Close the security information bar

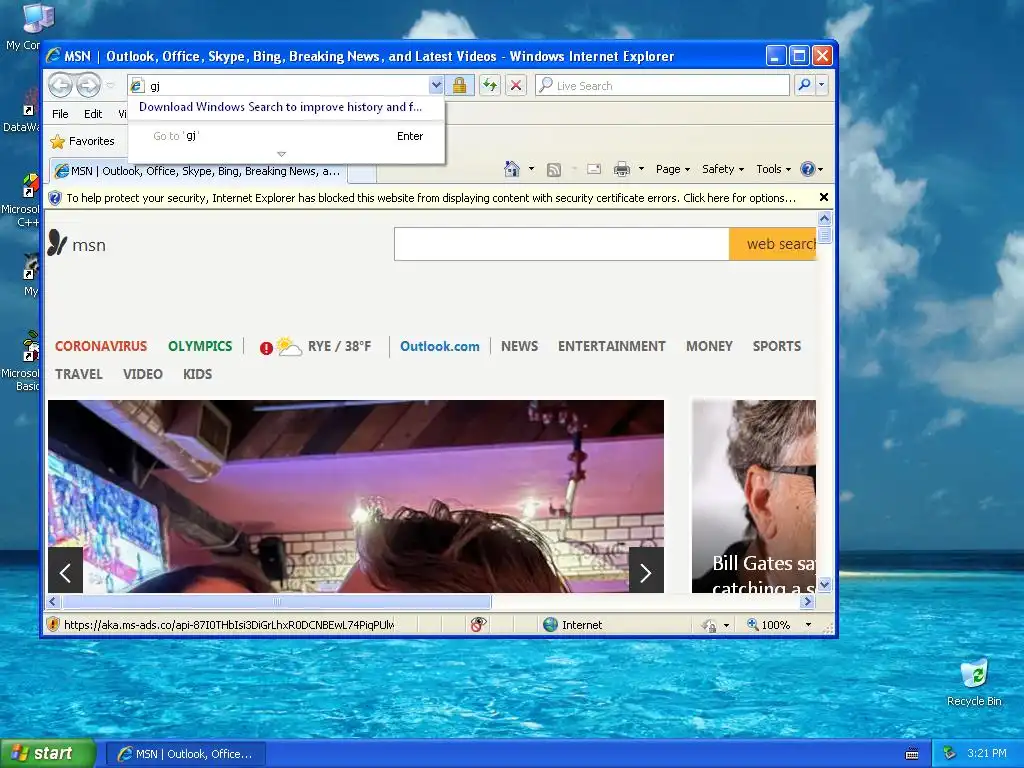point(824,197)
